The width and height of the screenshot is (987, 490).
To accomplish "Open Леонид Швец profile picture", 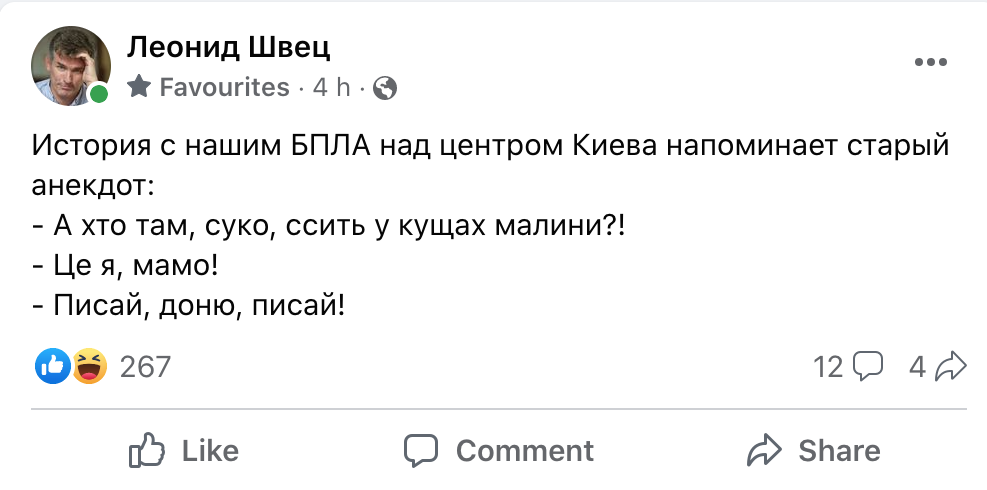I will point(68,63).
